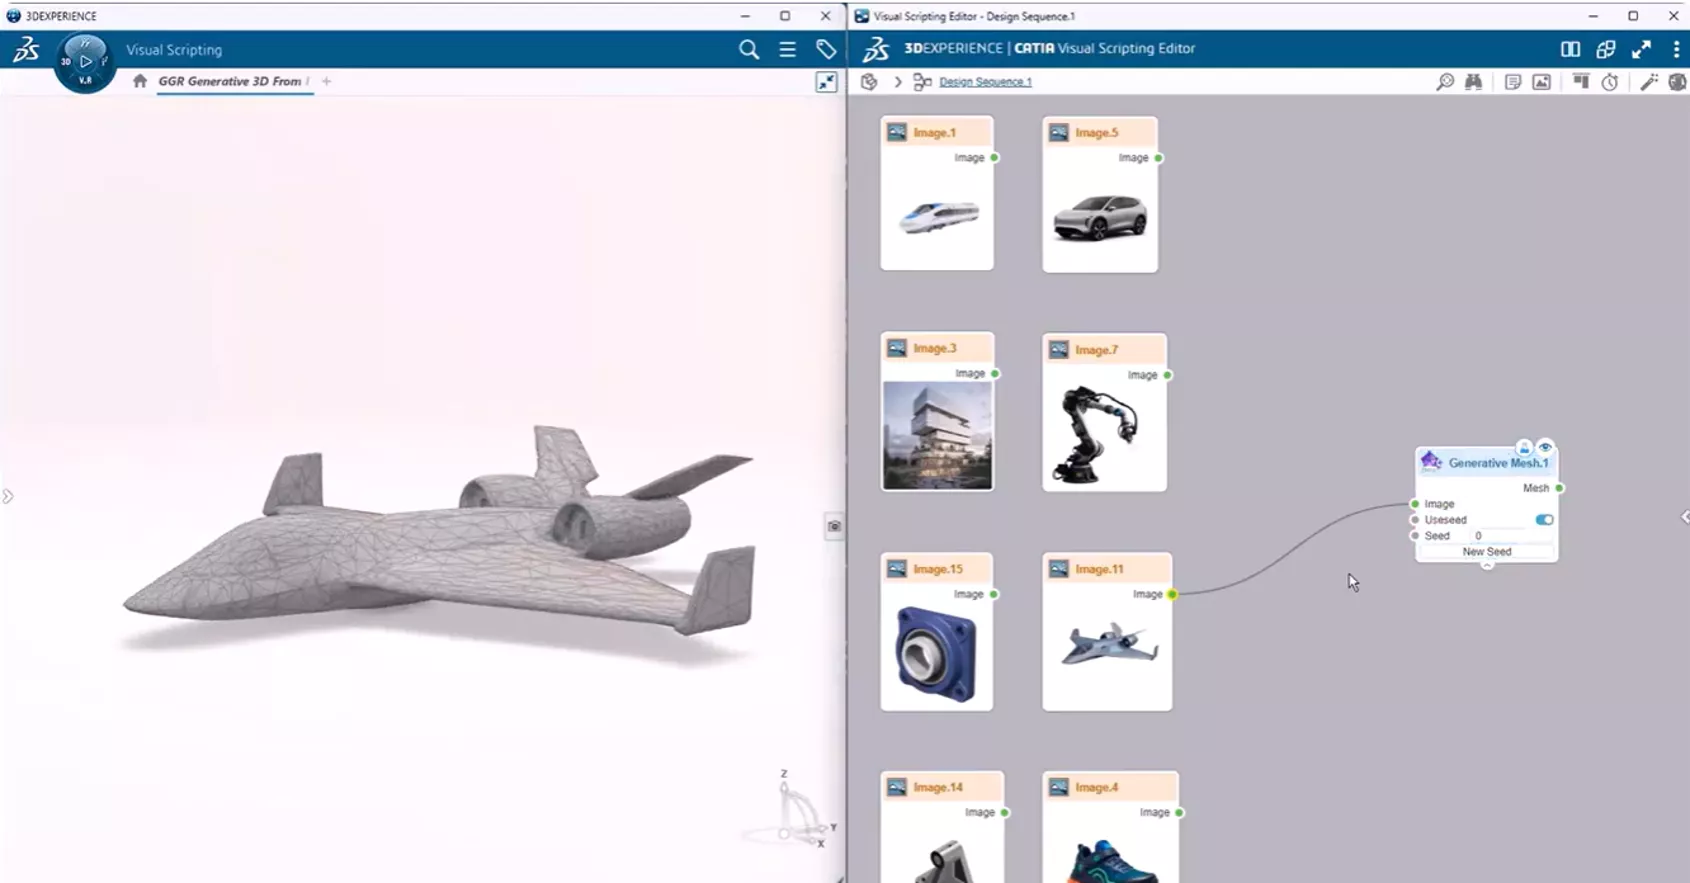1690x883 pixels.
Task: Click the Image.11 node title
Action: (x=1099, y=569)
